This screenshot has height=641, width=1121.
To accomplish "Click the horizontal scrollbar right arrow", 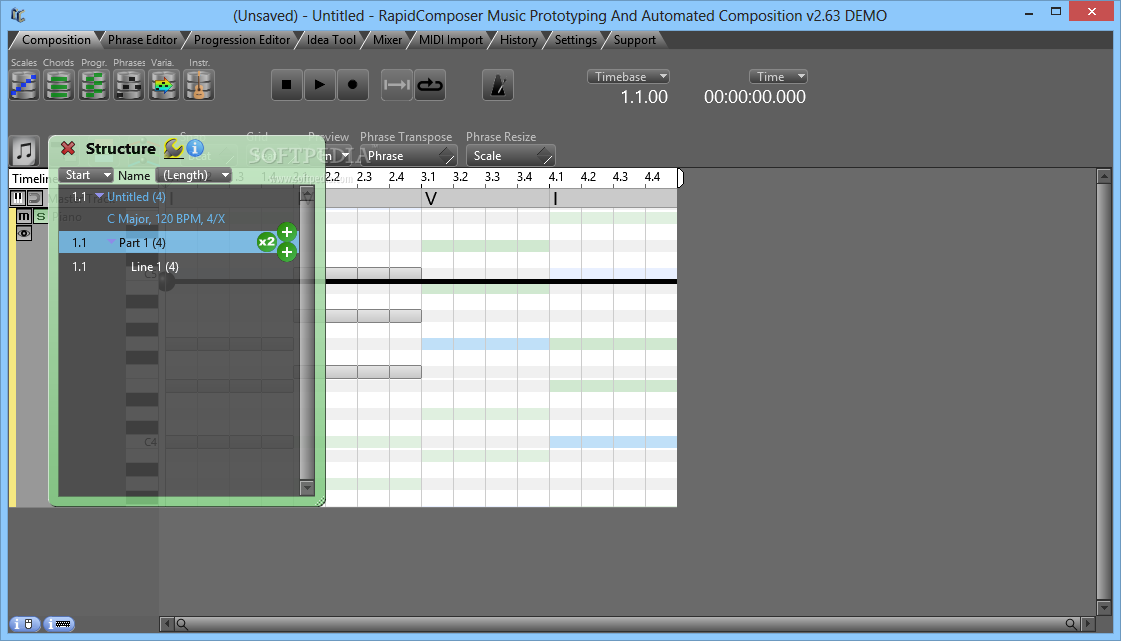I will click(x=1087, y=624).
